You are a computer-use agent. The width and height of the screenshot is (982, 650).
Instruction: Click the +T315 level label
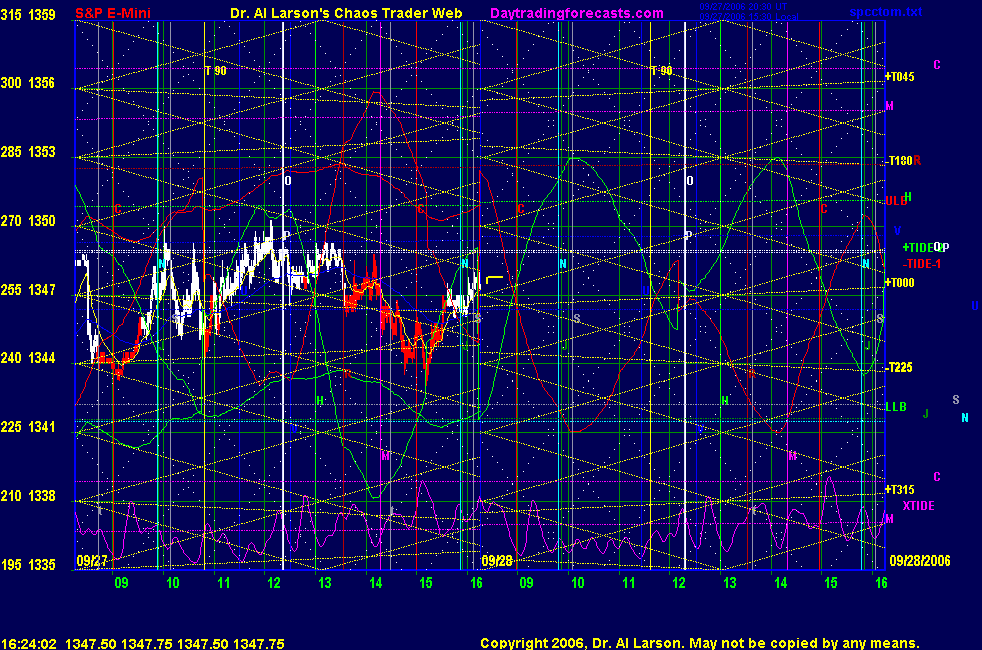pyautogui.click(x=900, y=489)
